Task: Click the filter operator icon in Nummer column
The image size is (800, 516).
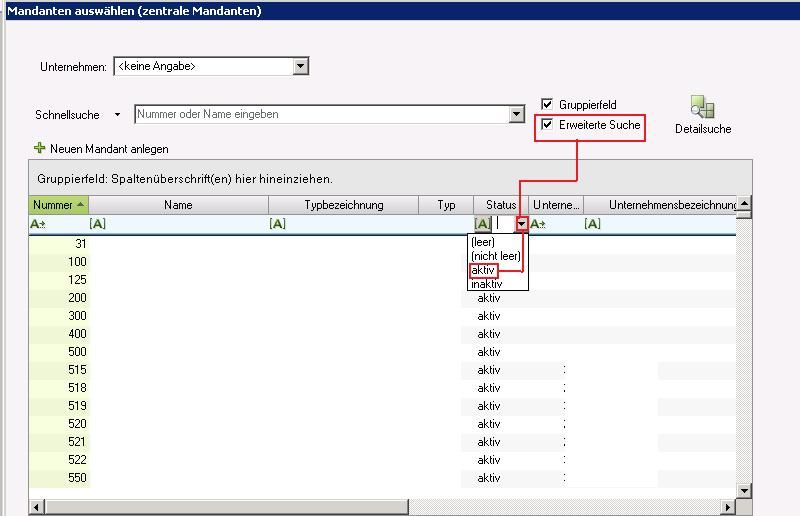Action: 38,224
